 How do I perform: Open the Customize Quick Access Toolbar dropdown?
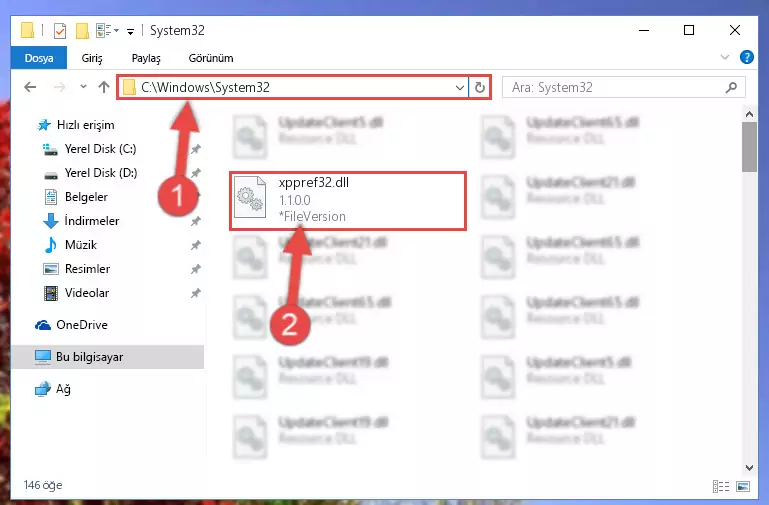[x=130, y=31]
